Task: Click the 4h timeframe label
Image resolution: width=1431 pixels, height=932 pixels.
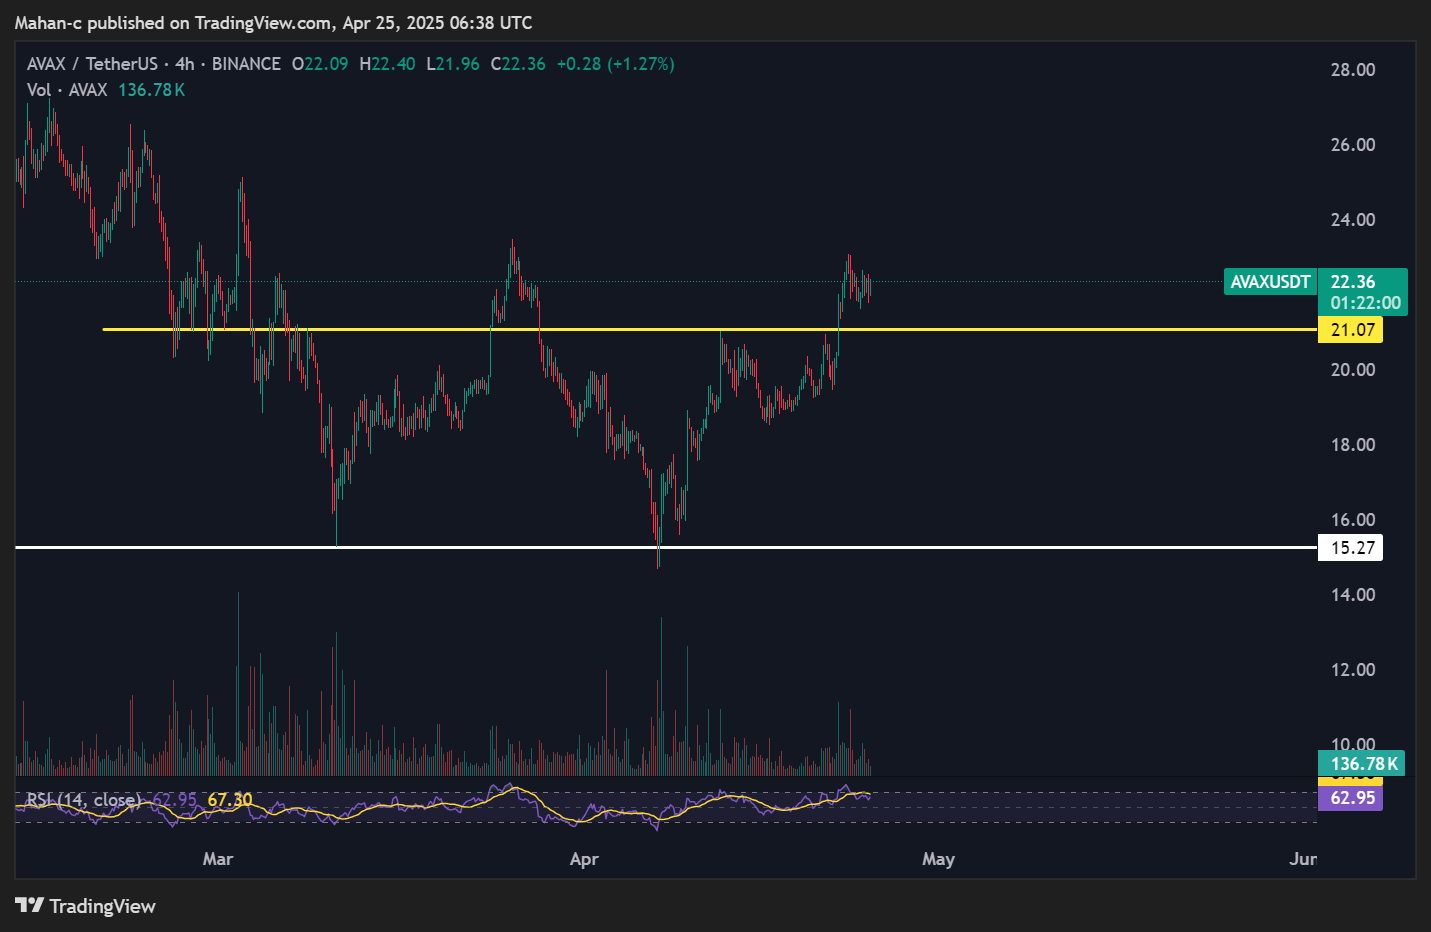Action: point(185,64)
